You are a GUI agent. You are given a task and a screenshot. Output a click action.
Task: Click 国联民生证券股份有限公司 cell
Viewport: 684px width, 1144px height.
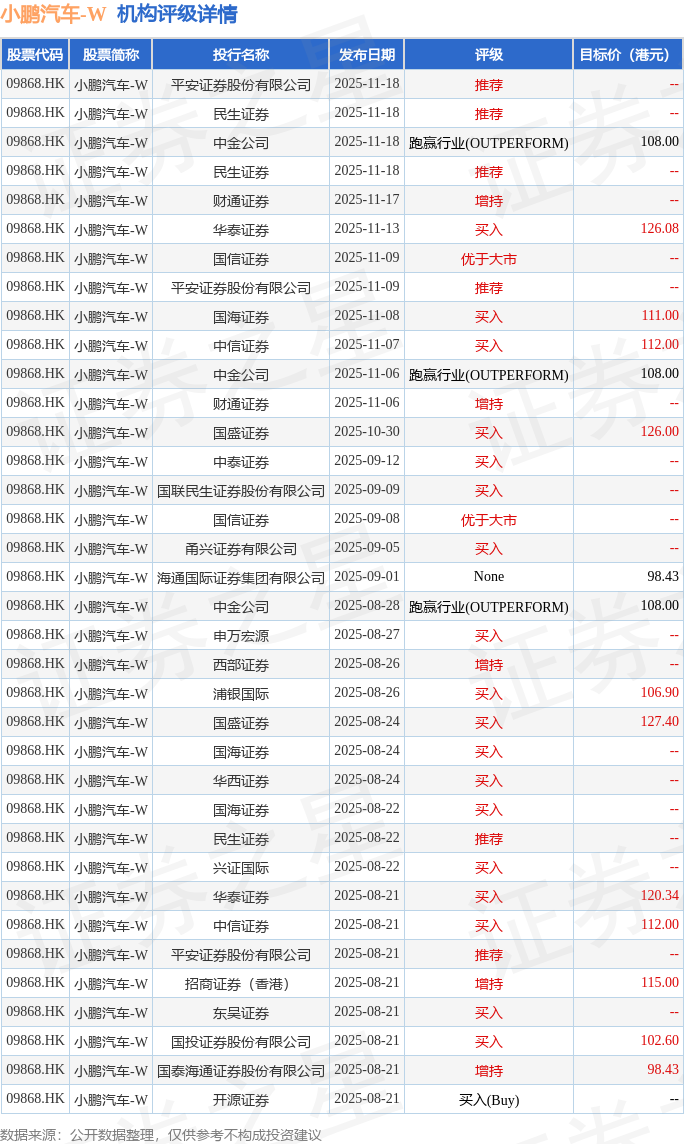(x=241, y=491)
